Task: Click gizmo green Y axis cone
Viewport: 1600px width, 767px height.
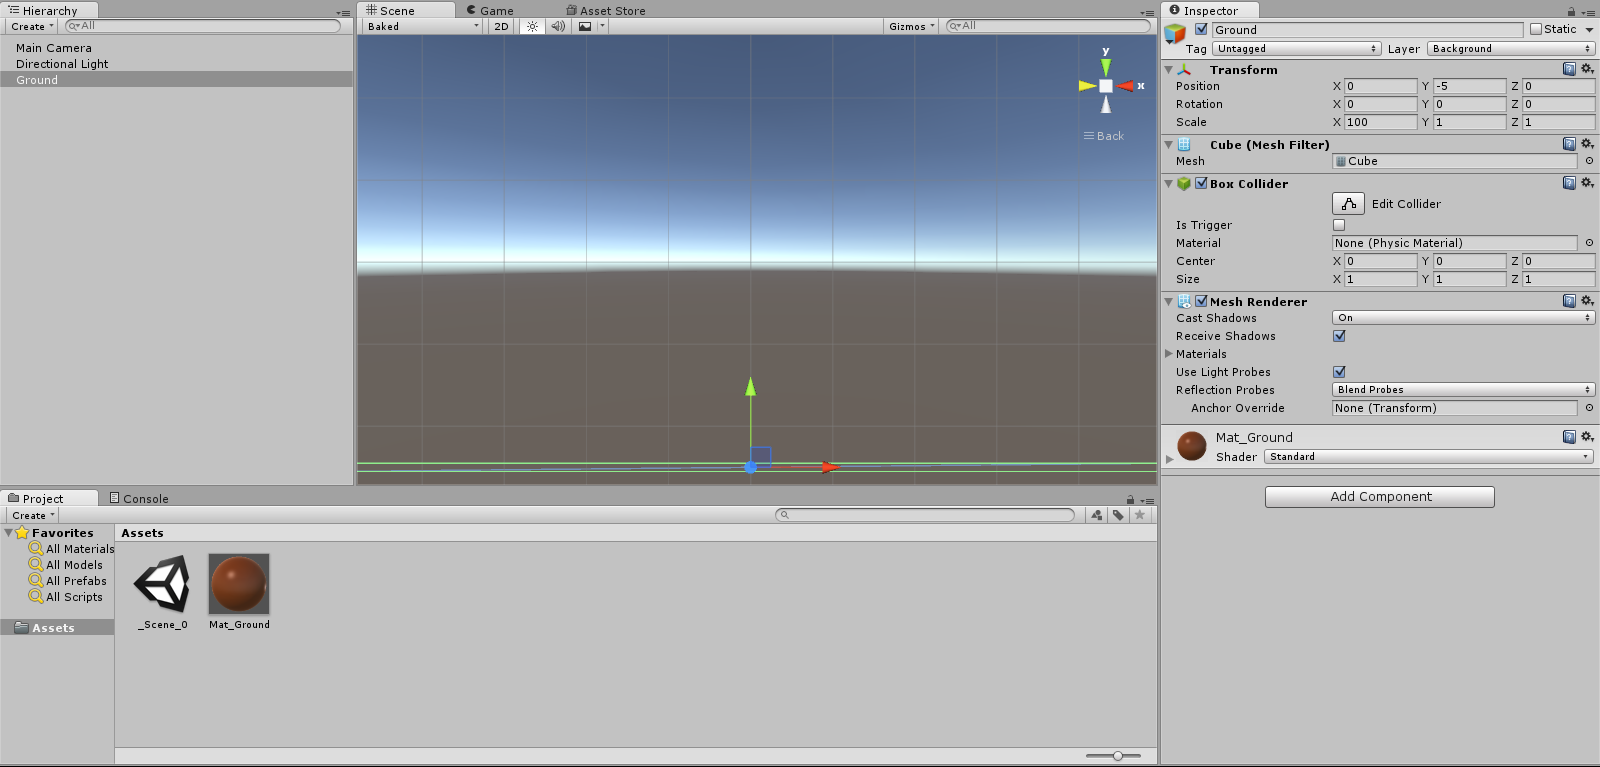Action: 1106,67
